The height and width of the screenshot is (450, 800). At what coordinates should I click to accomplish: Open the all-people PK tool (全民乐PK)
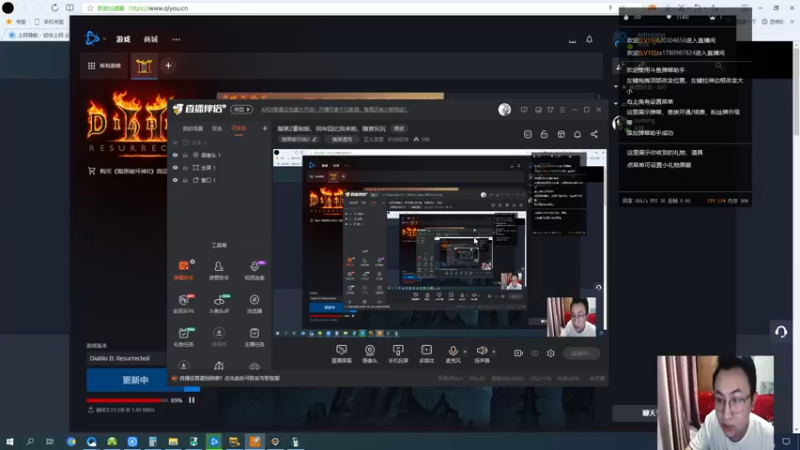[x=184, y=303]
